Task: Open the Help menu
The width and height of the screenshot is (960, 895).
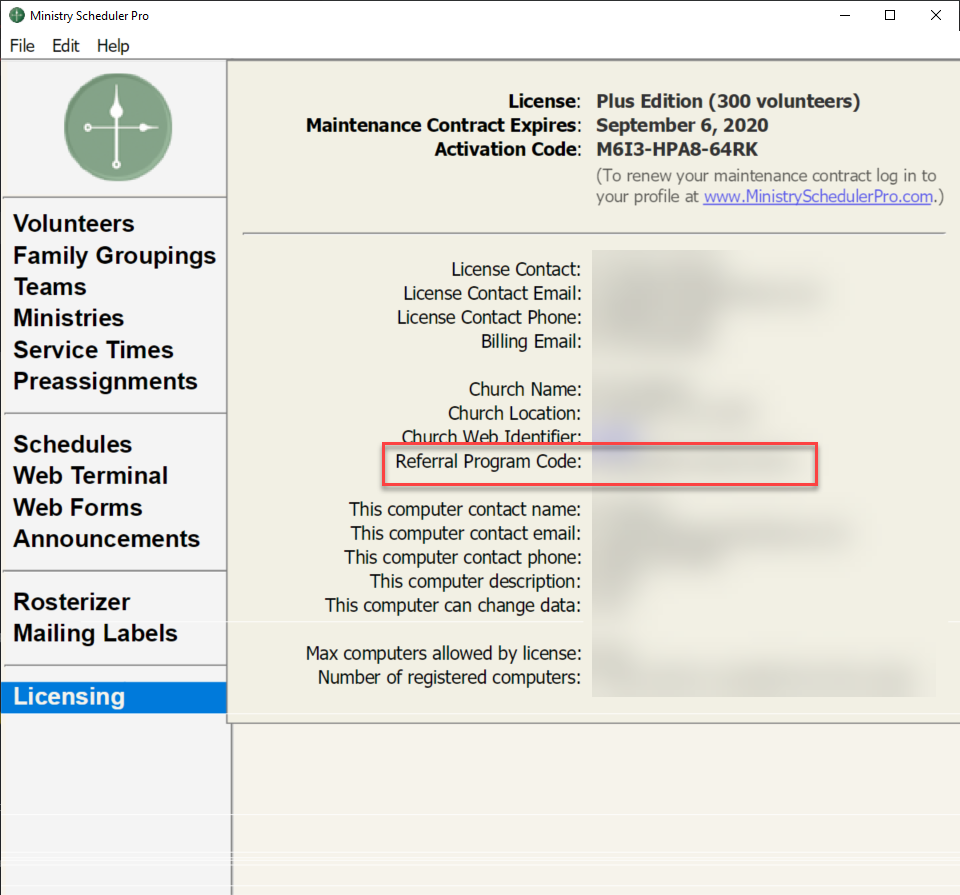Action: tap(113, 46)
